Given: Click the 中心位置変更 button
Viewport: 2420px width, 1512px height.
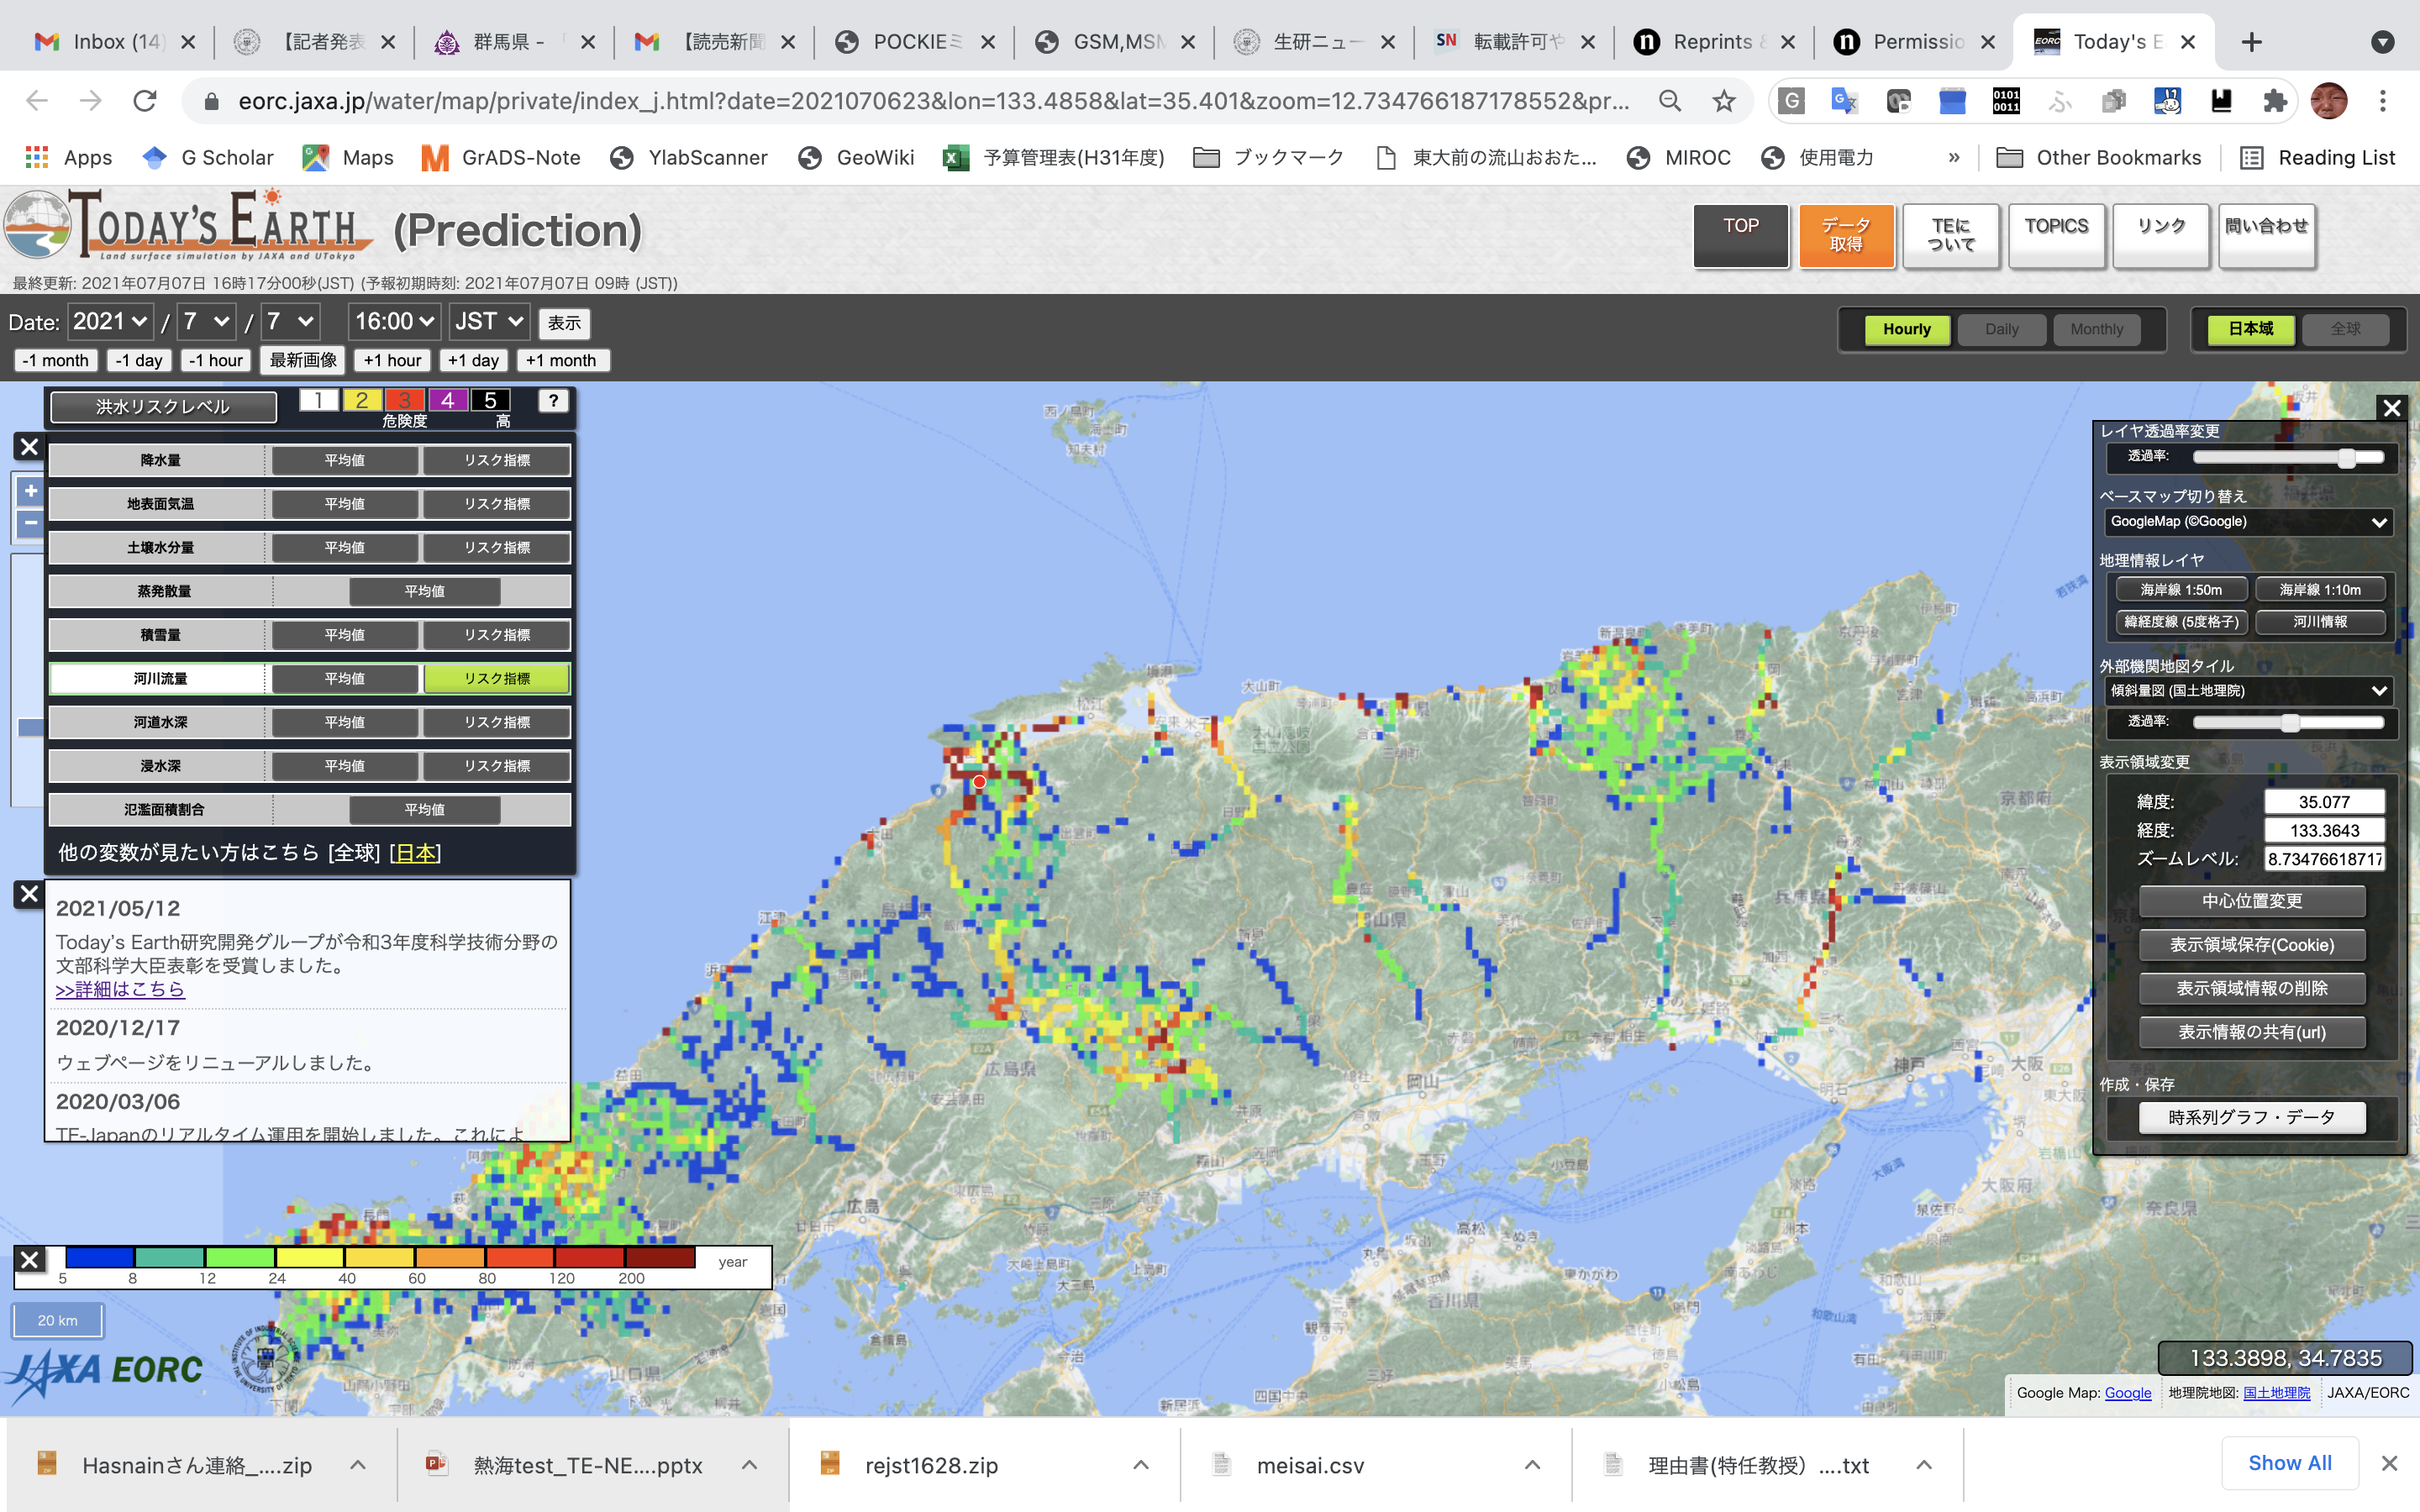Looking at the screenshot, I should click(2251, 901).
